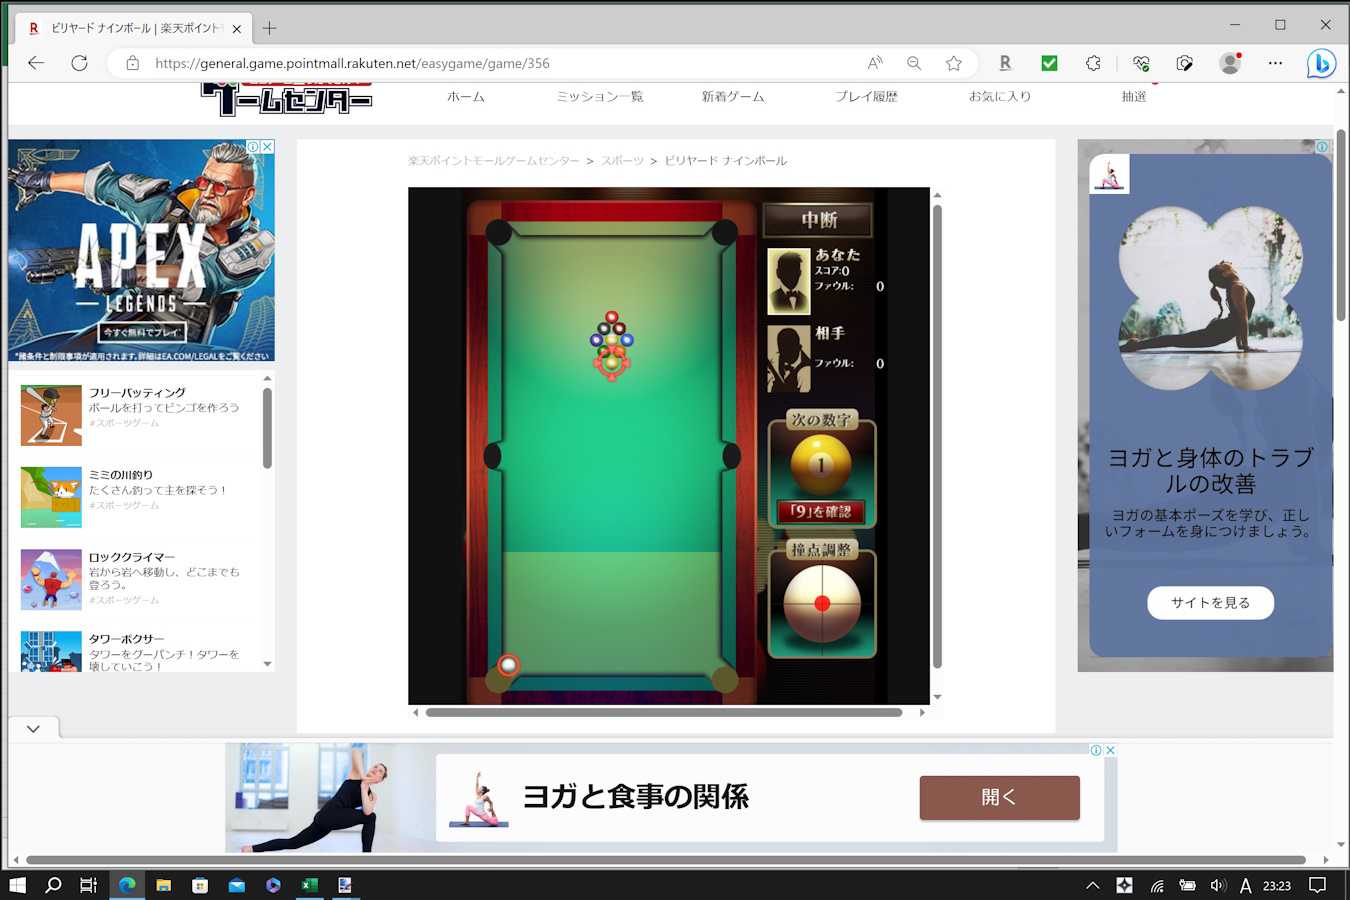Open the フリーバッティング game thumbnail

tap(51, 415)
